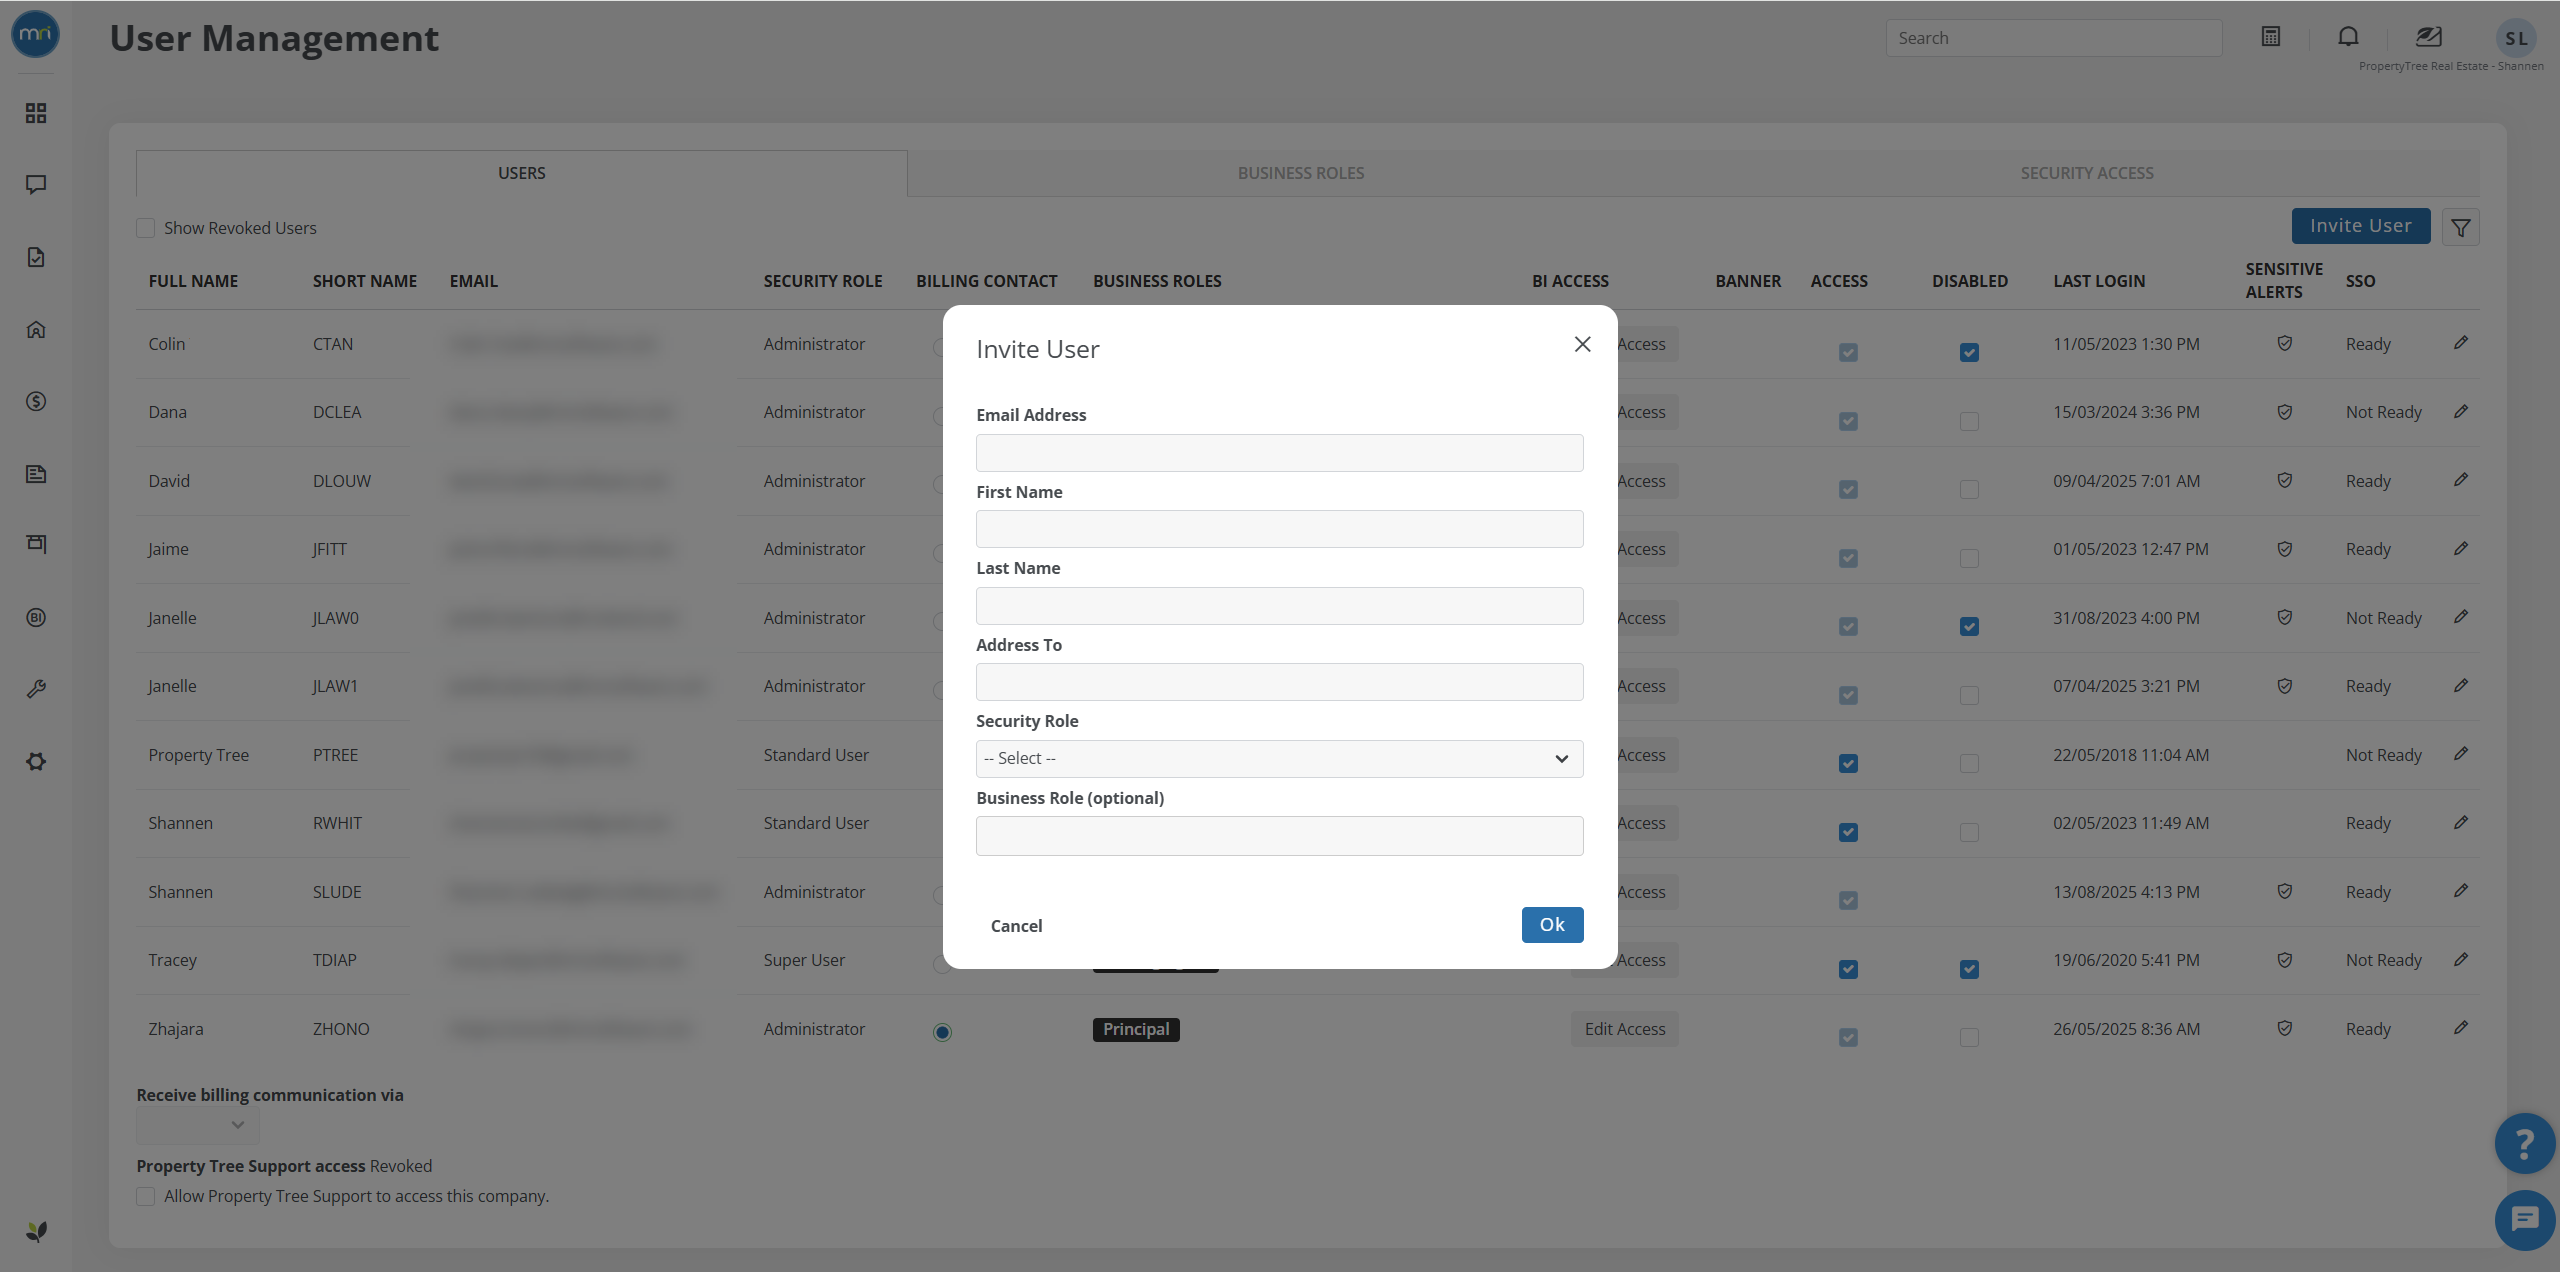Open the BI reports icon in sidebar

pyautogui.click(x=36, y=617)
